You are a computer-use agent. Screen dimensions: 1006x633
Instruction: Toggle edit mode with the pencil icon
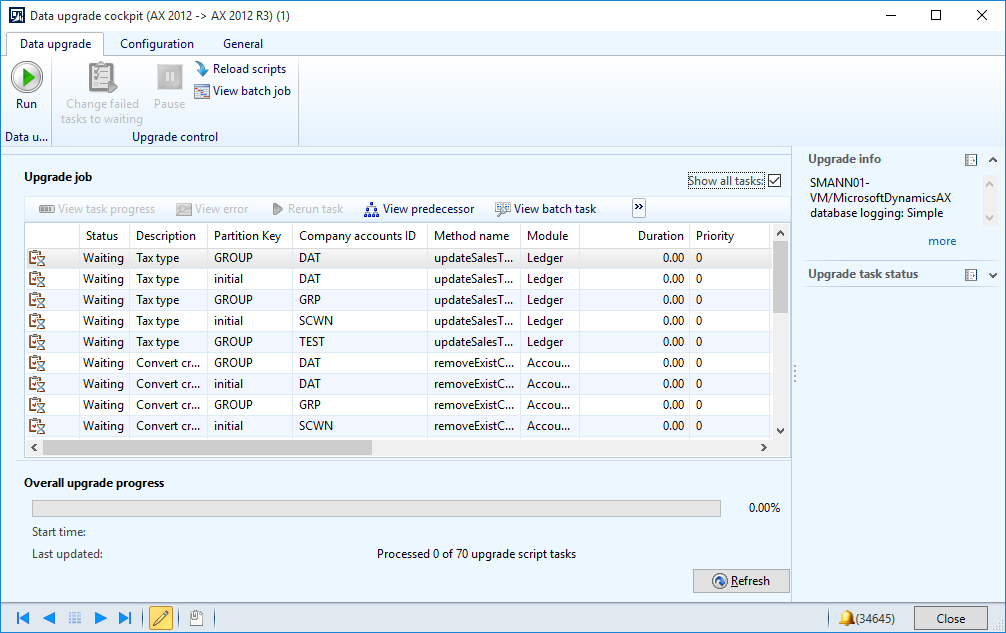[161, 618]
